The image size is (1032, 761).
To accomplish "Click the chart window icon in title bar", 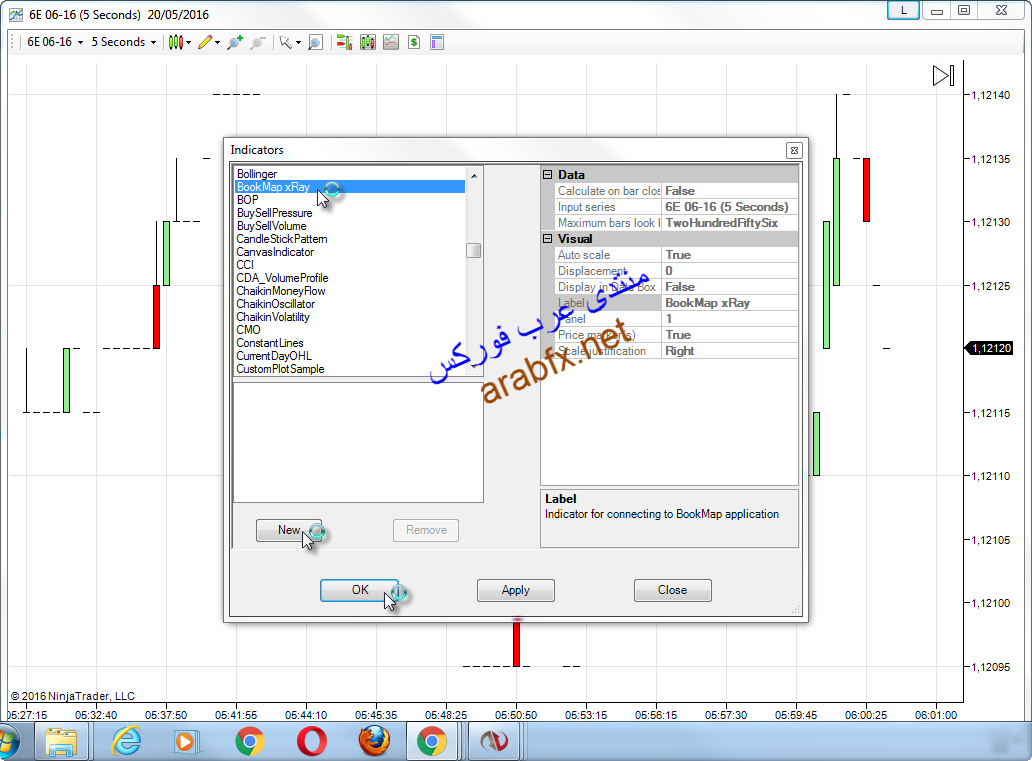I will (x=16, y=14).
